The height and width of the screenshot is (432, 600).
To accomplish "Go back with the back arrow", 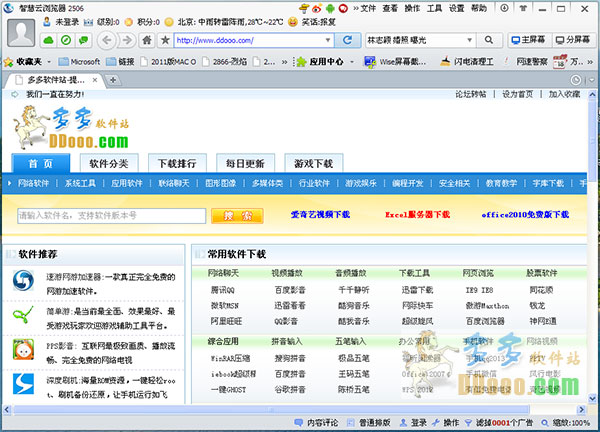I will click(x=107, y=40).
